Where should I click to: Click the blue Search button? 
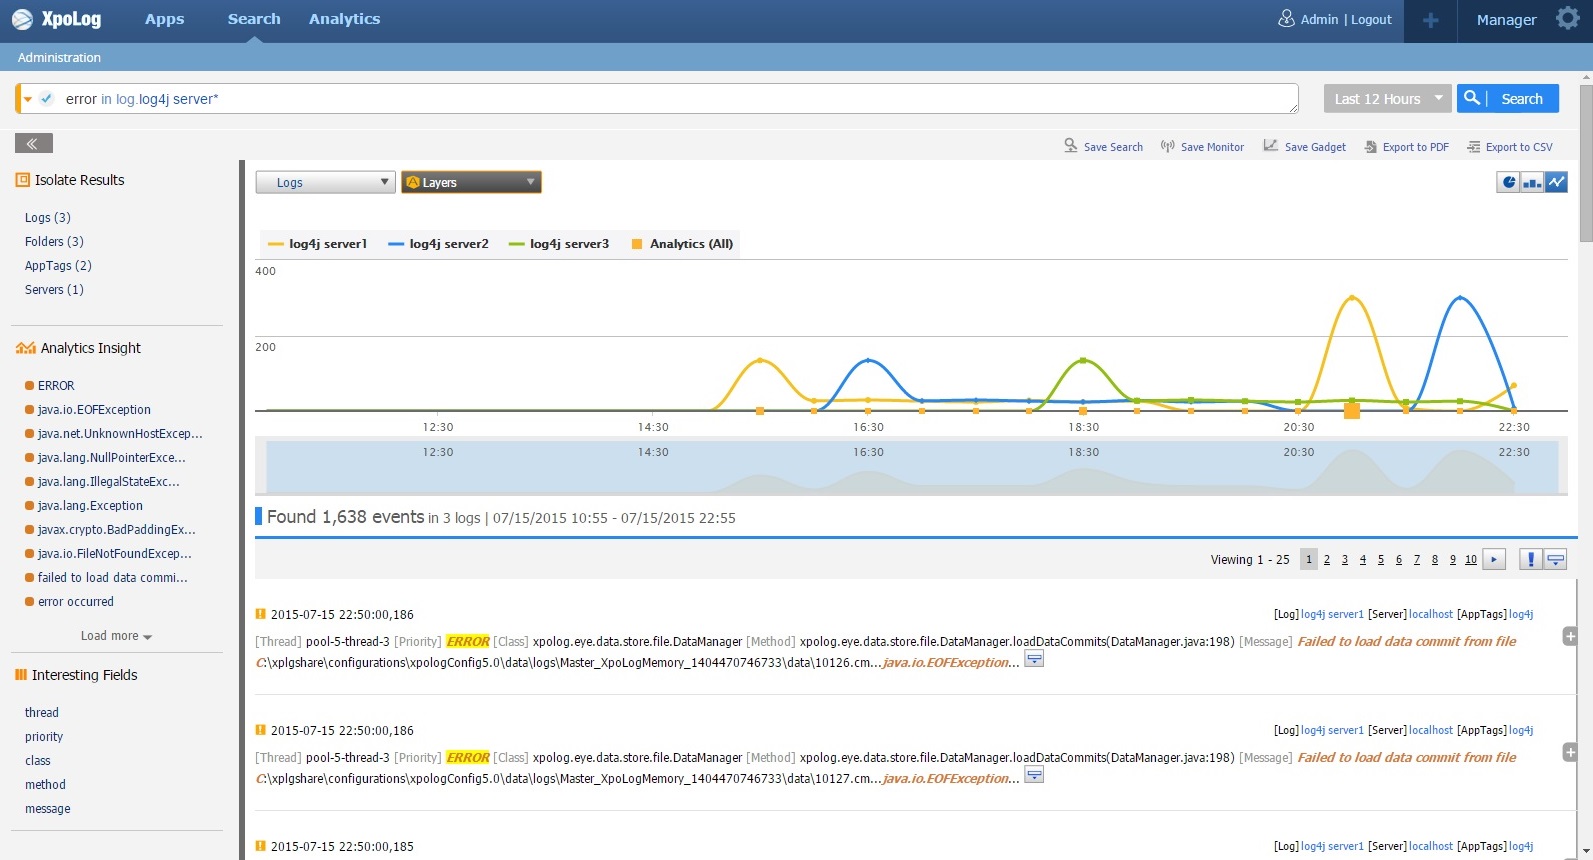point(1508,99)
